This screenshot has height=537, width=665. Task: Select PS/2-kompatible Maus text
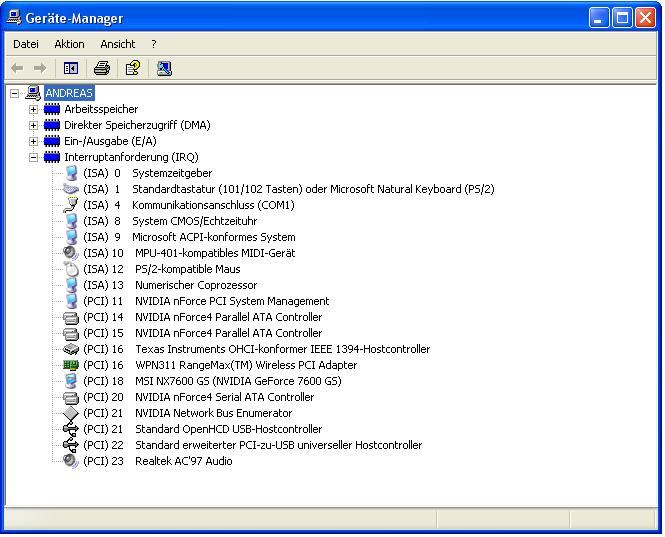(x=187, y=269)
